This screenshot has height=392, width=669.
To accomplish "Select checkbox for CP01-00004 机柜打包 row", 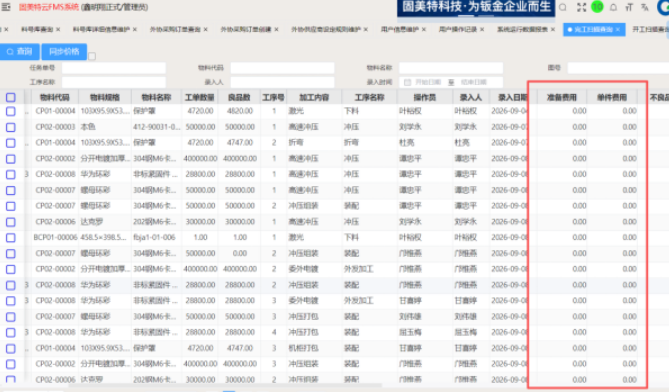I will click(11, 348).
